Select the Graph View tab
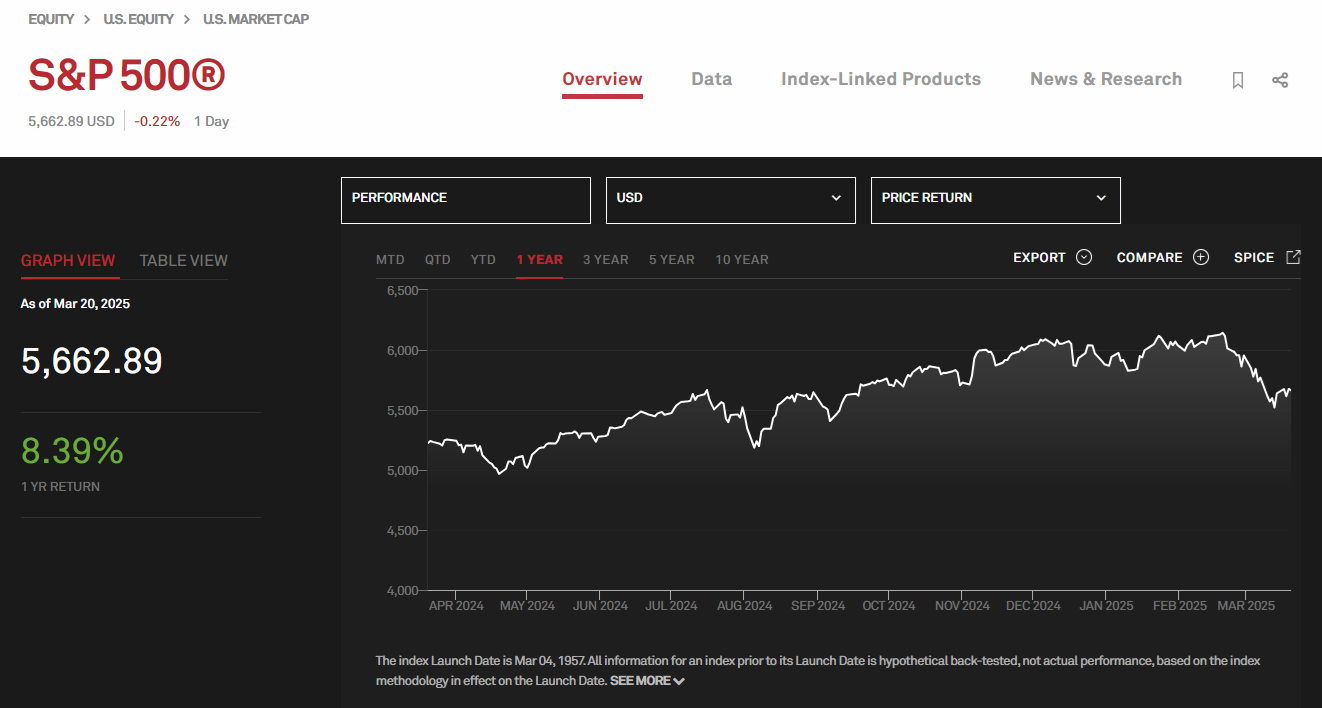This screenshot has width=1322, height=708. (x=68, y=260)
